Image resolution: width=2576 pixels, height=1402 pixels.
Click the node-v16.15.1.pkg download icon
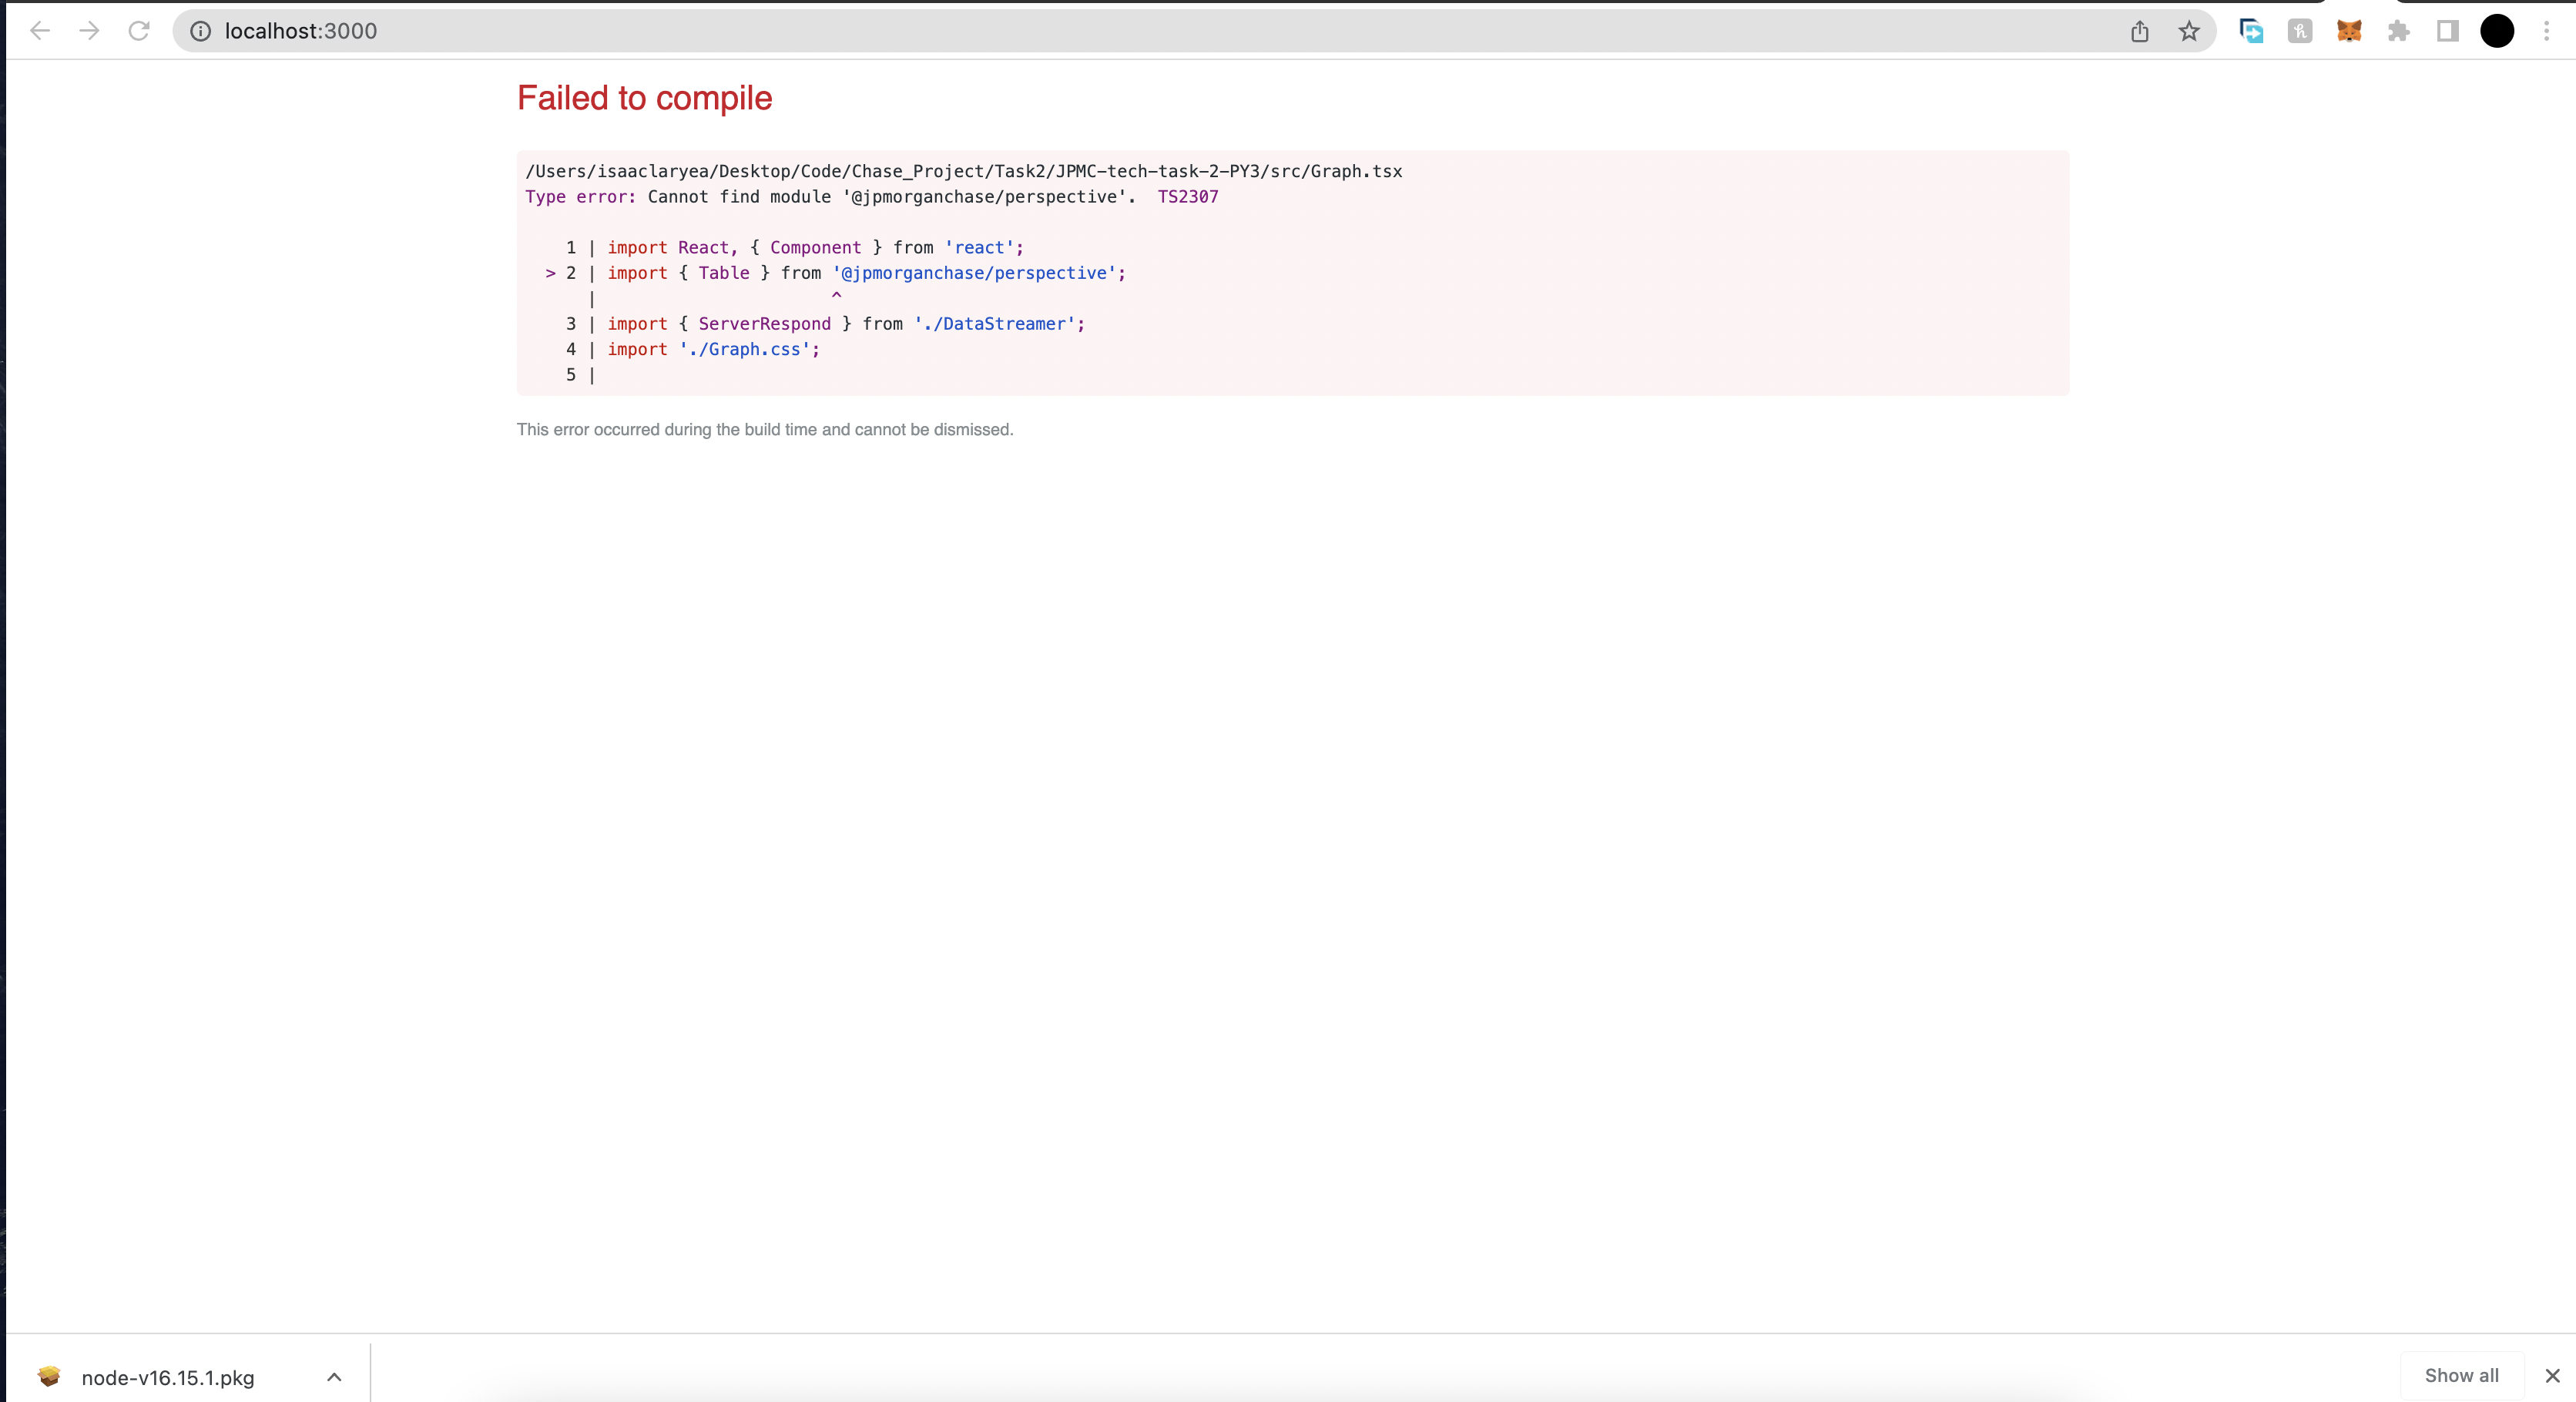click(49, 1376)
